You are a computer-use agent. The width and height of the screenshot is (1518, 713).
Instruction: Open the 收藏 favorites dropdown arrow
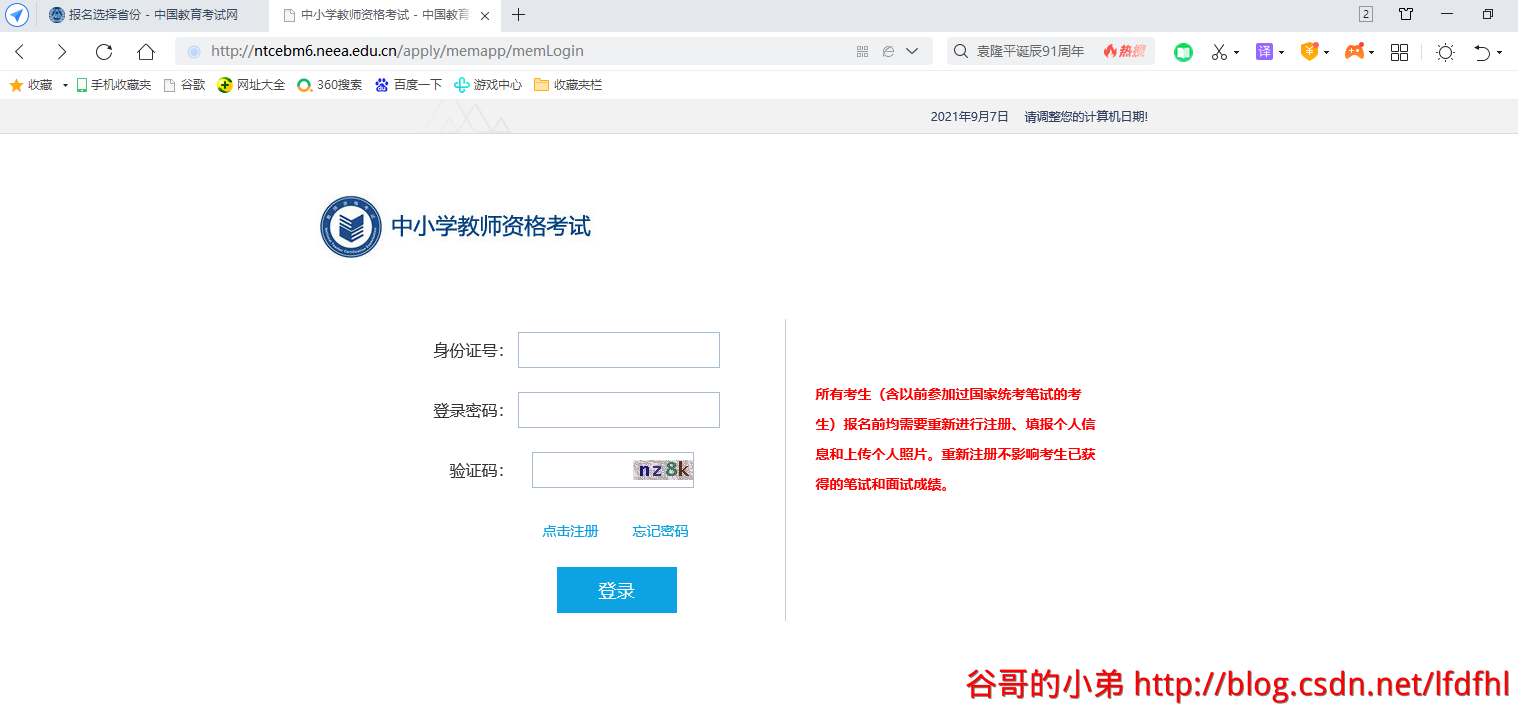[64, 85]
